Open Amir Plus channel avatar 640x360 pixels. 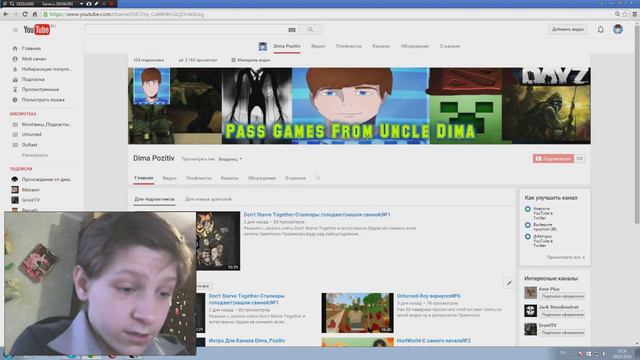pyautogui.click(x=530, y=293)
